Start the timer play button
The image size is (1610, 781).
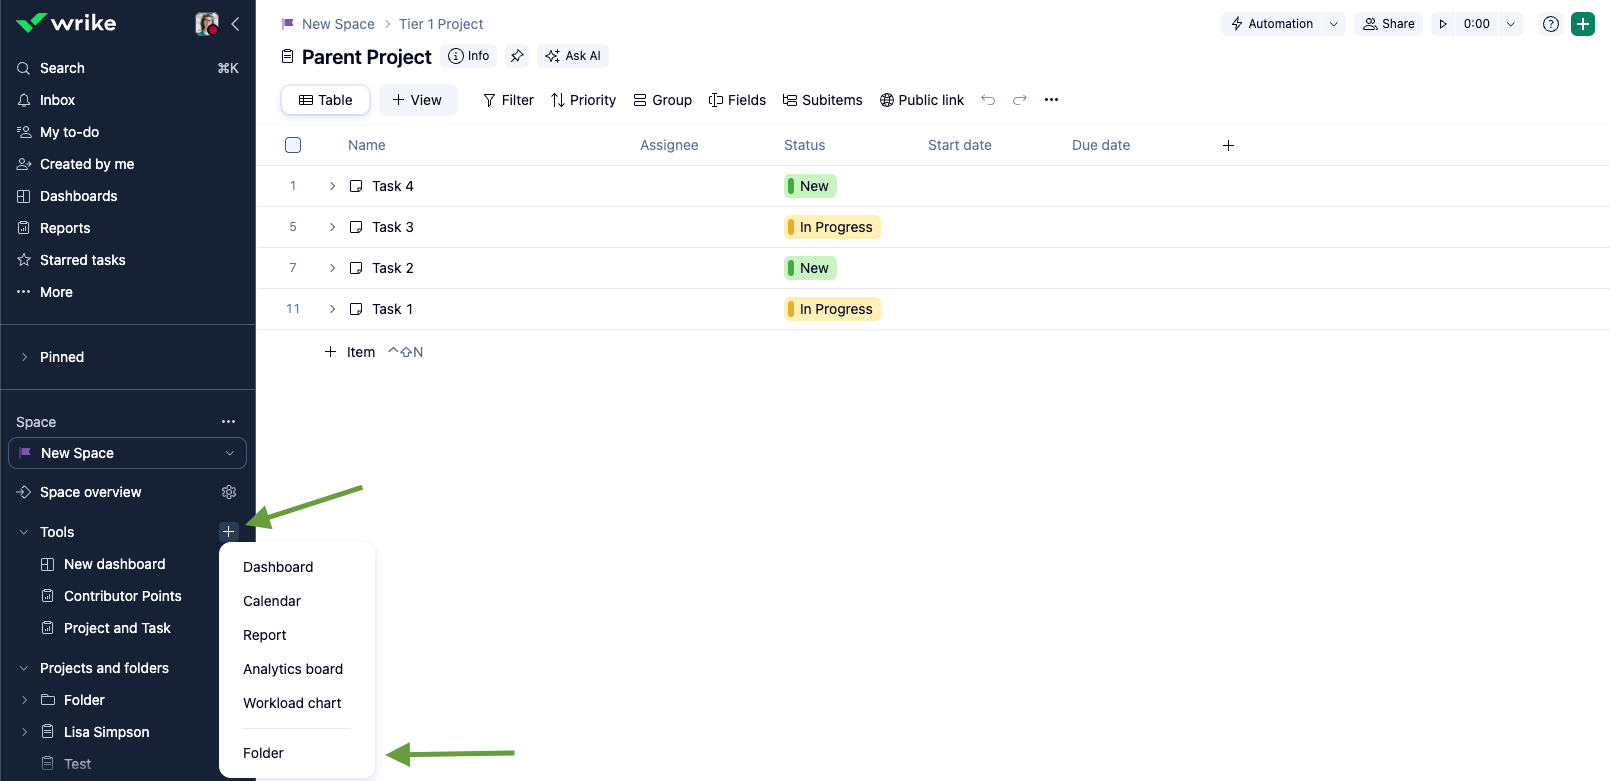(x=1443, y=24)
